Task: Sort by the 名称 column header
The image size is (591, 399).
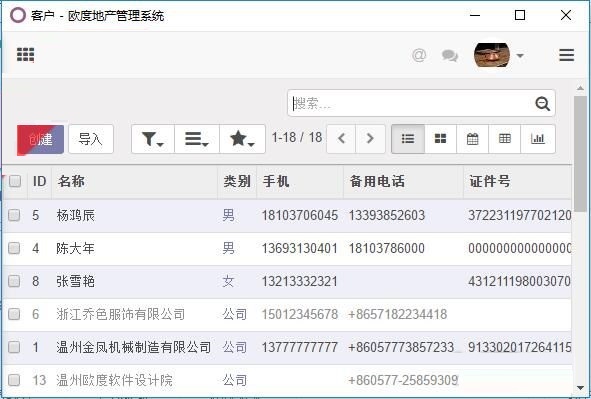Action: (x=135, y=181)
